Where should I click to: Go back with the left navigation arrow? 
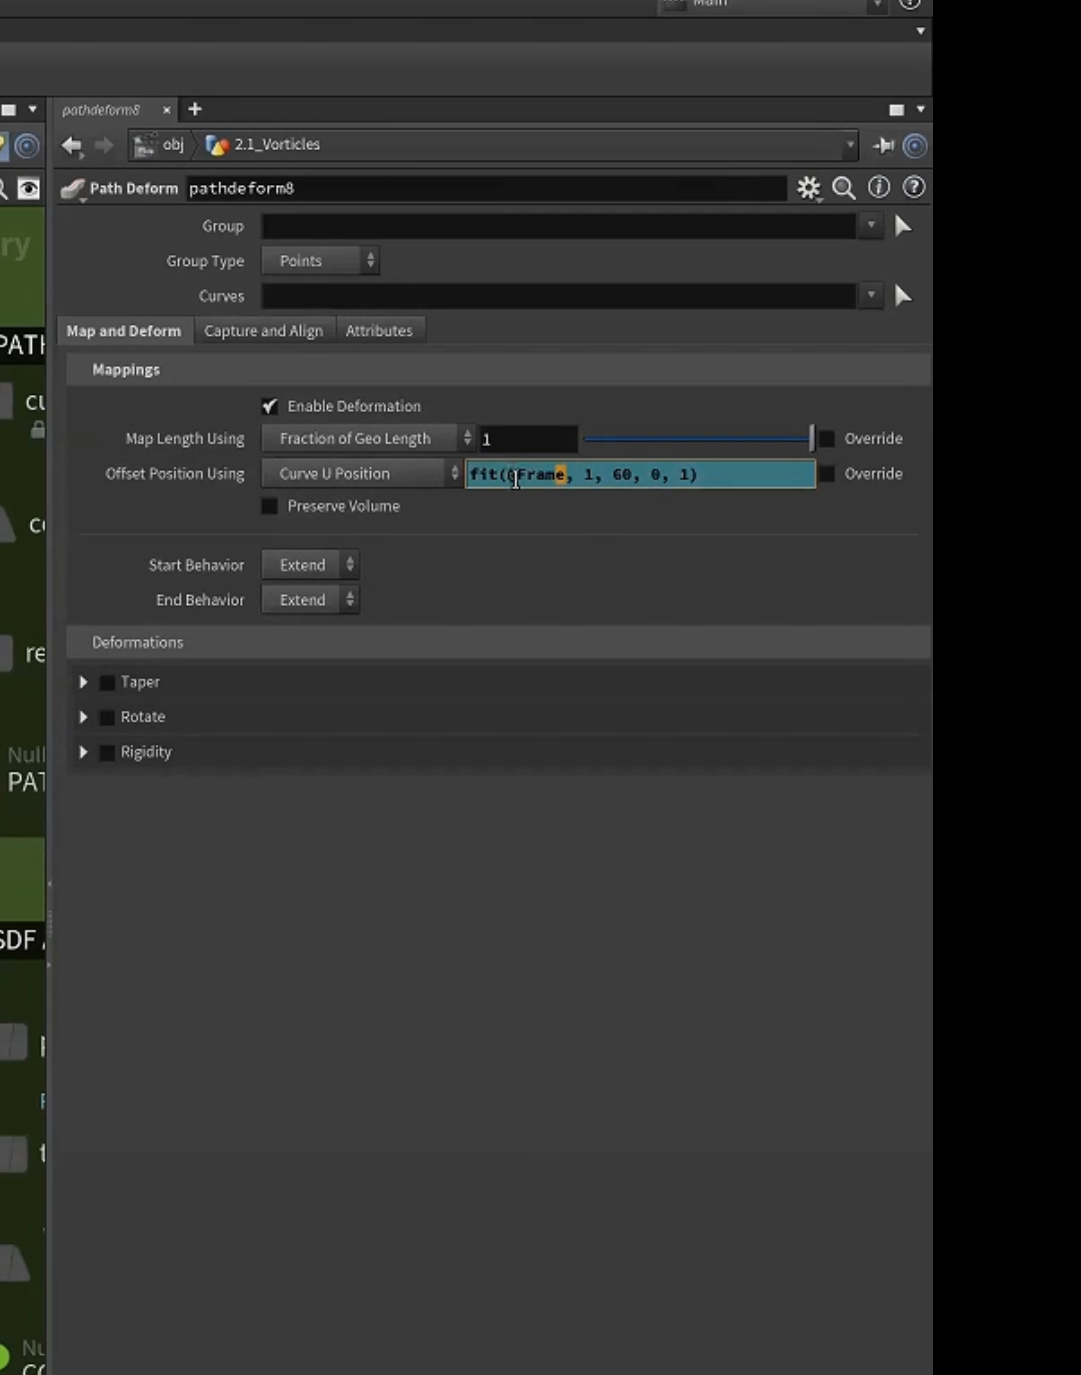[x=72, y=145]
